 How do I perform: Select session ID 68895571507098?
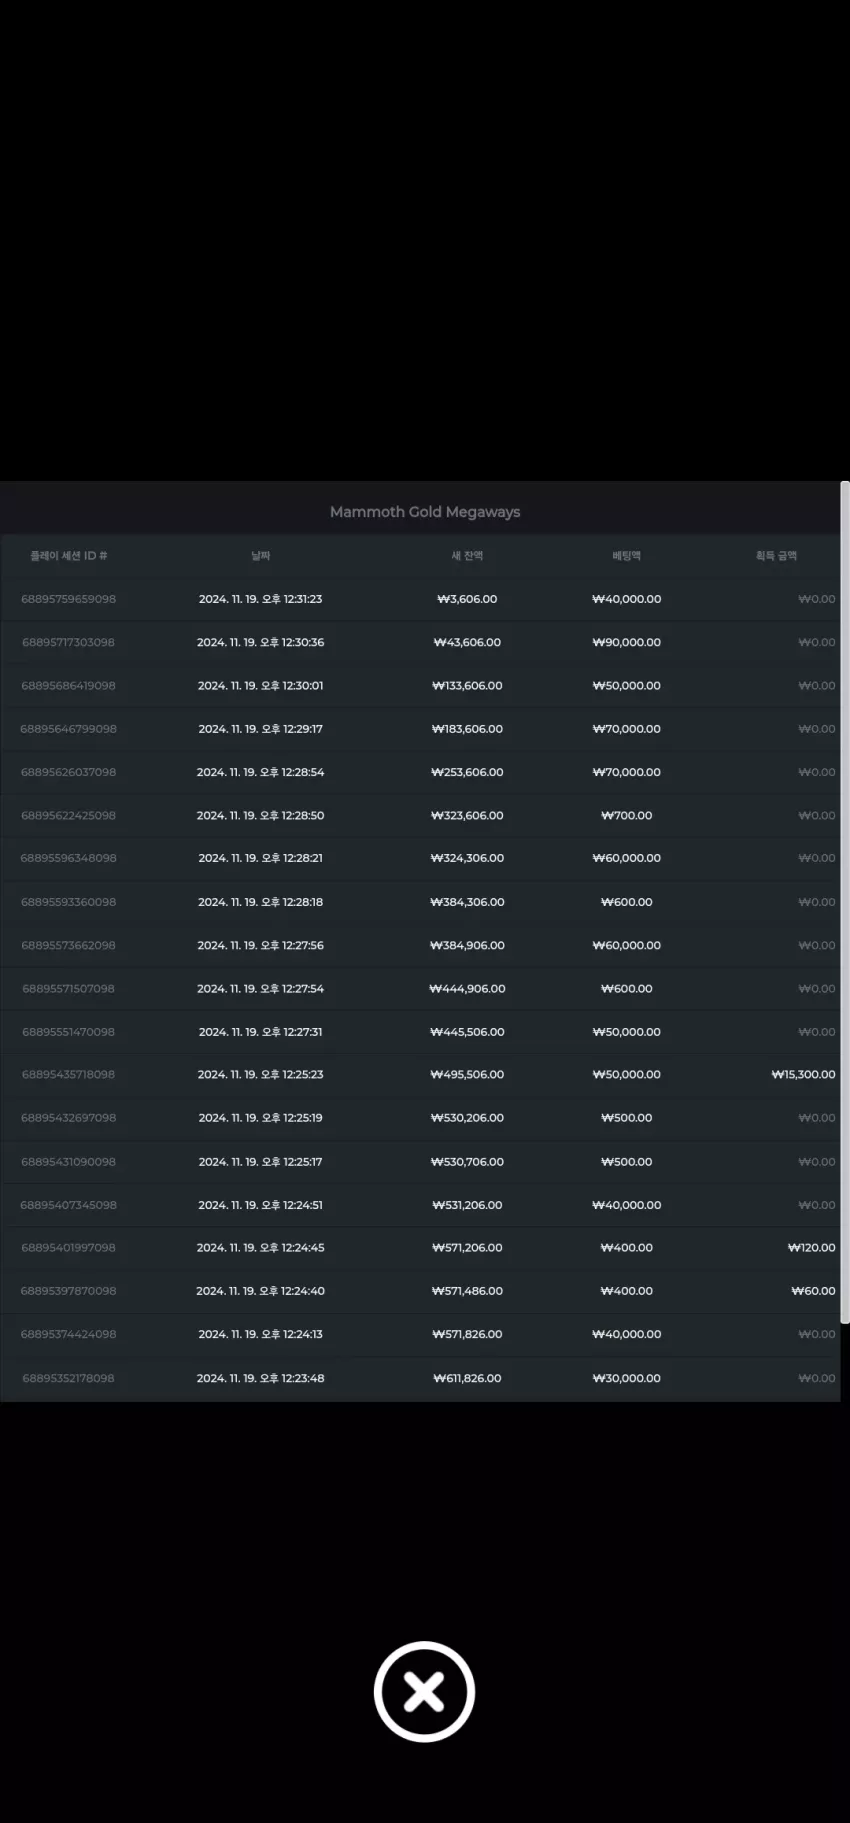[68, 989]
